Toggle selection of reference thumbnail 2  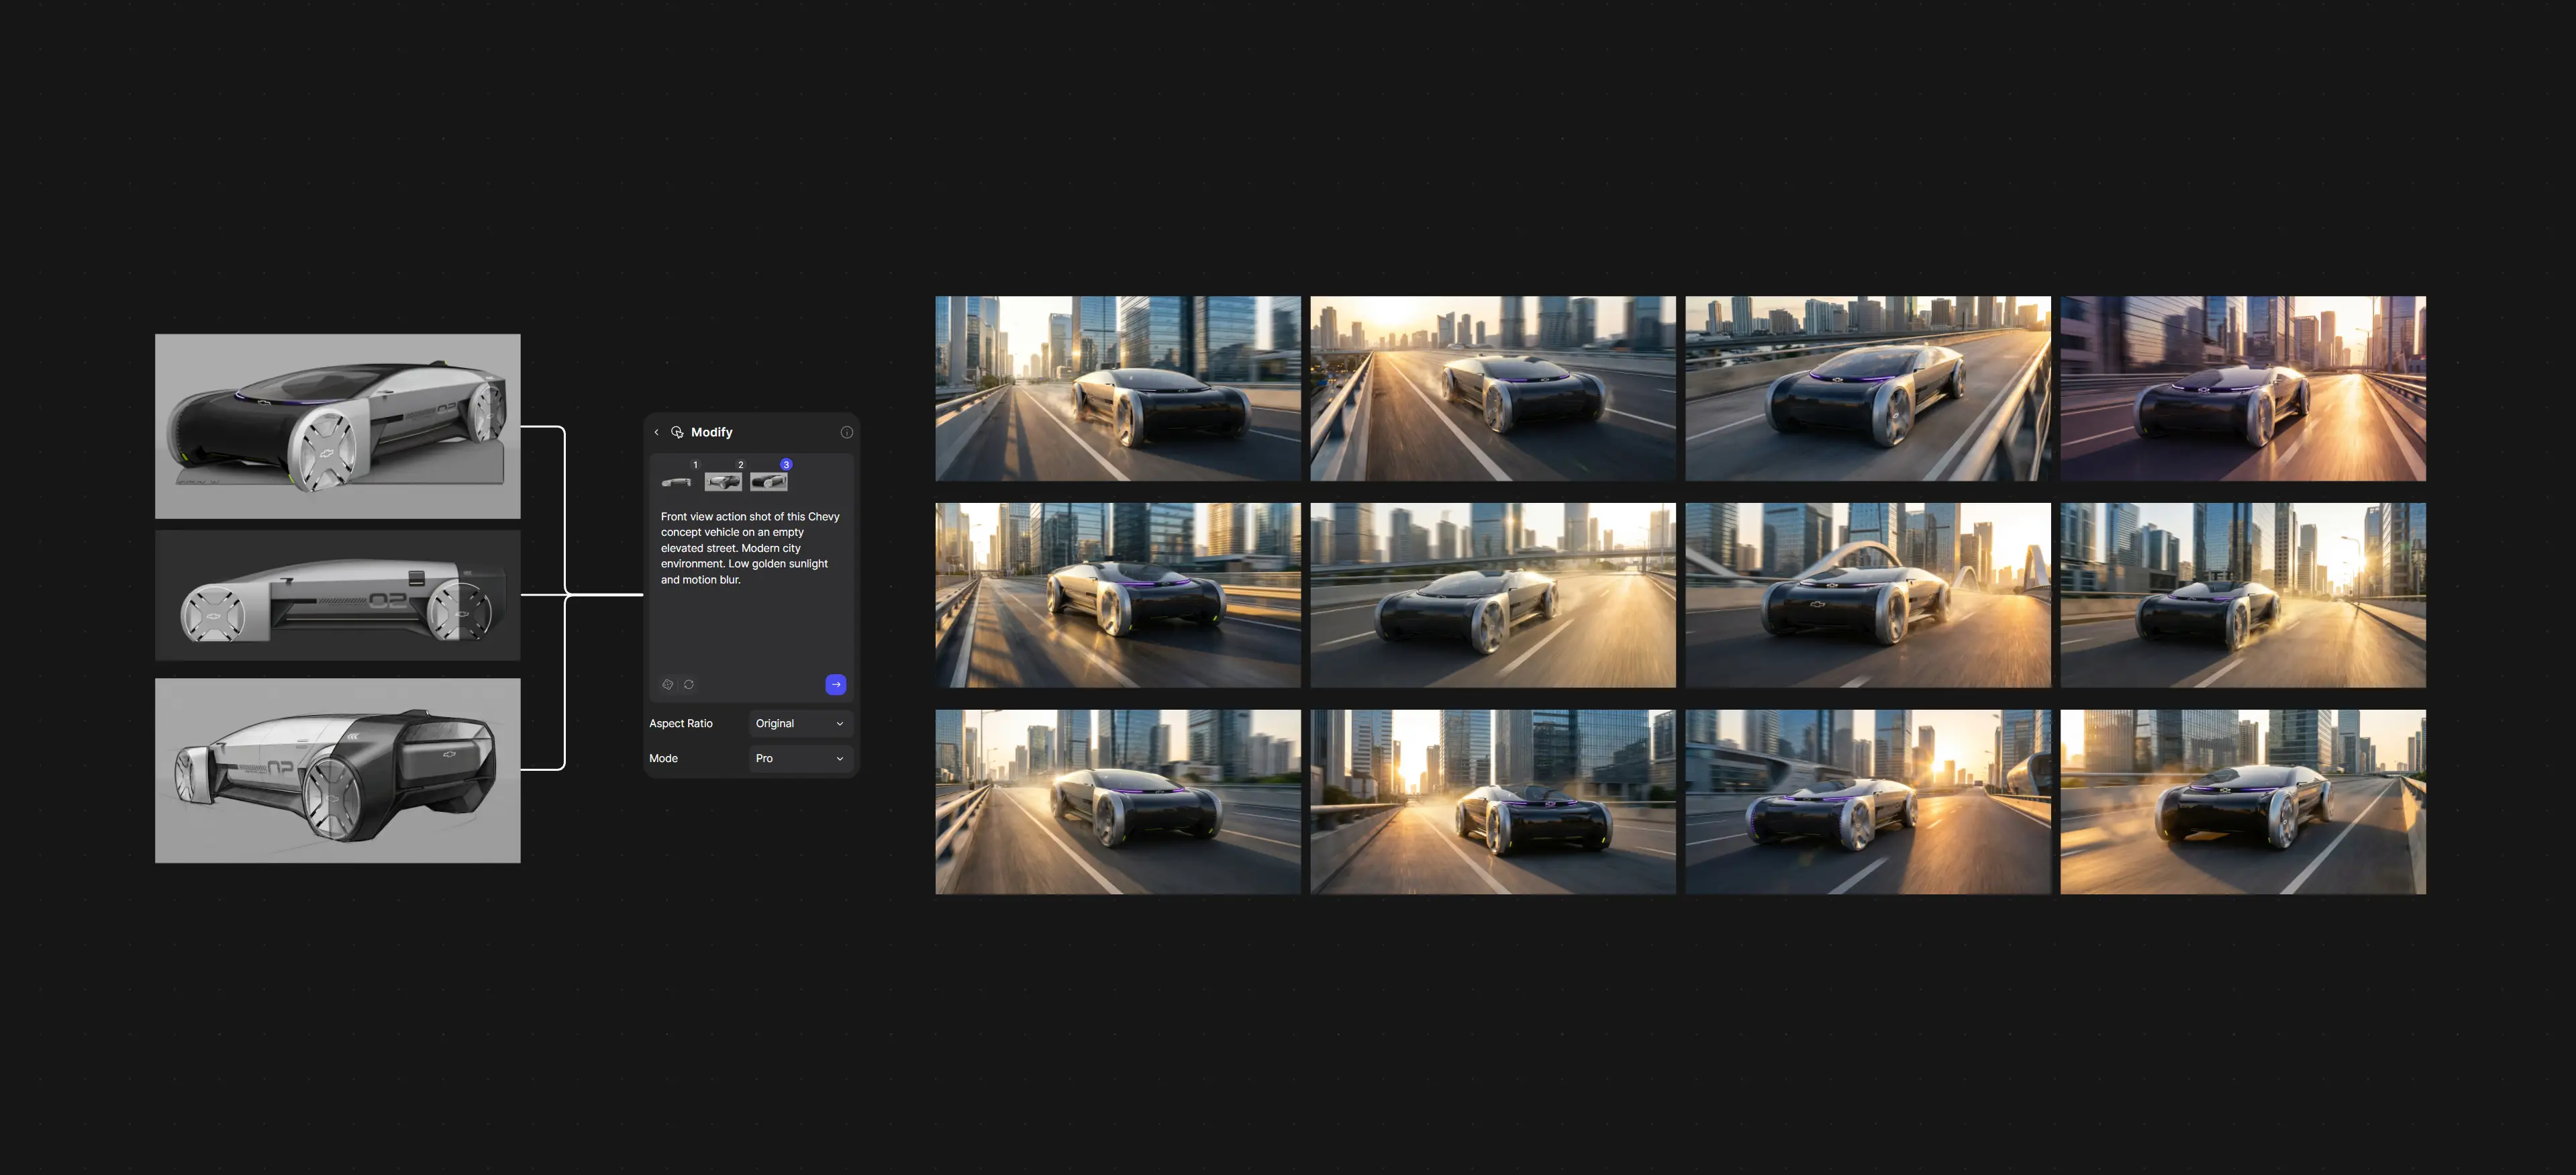click(x=724, y=482)
